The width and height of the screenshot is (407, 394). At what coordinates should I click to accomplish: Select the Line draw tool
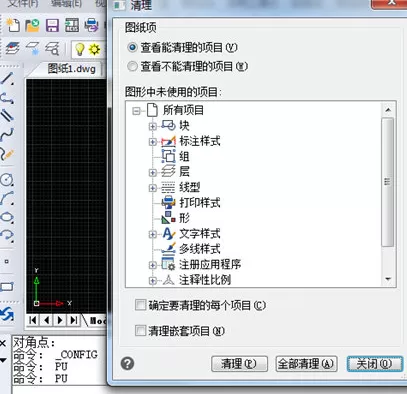pyautogui.click(x=7, y=79)
